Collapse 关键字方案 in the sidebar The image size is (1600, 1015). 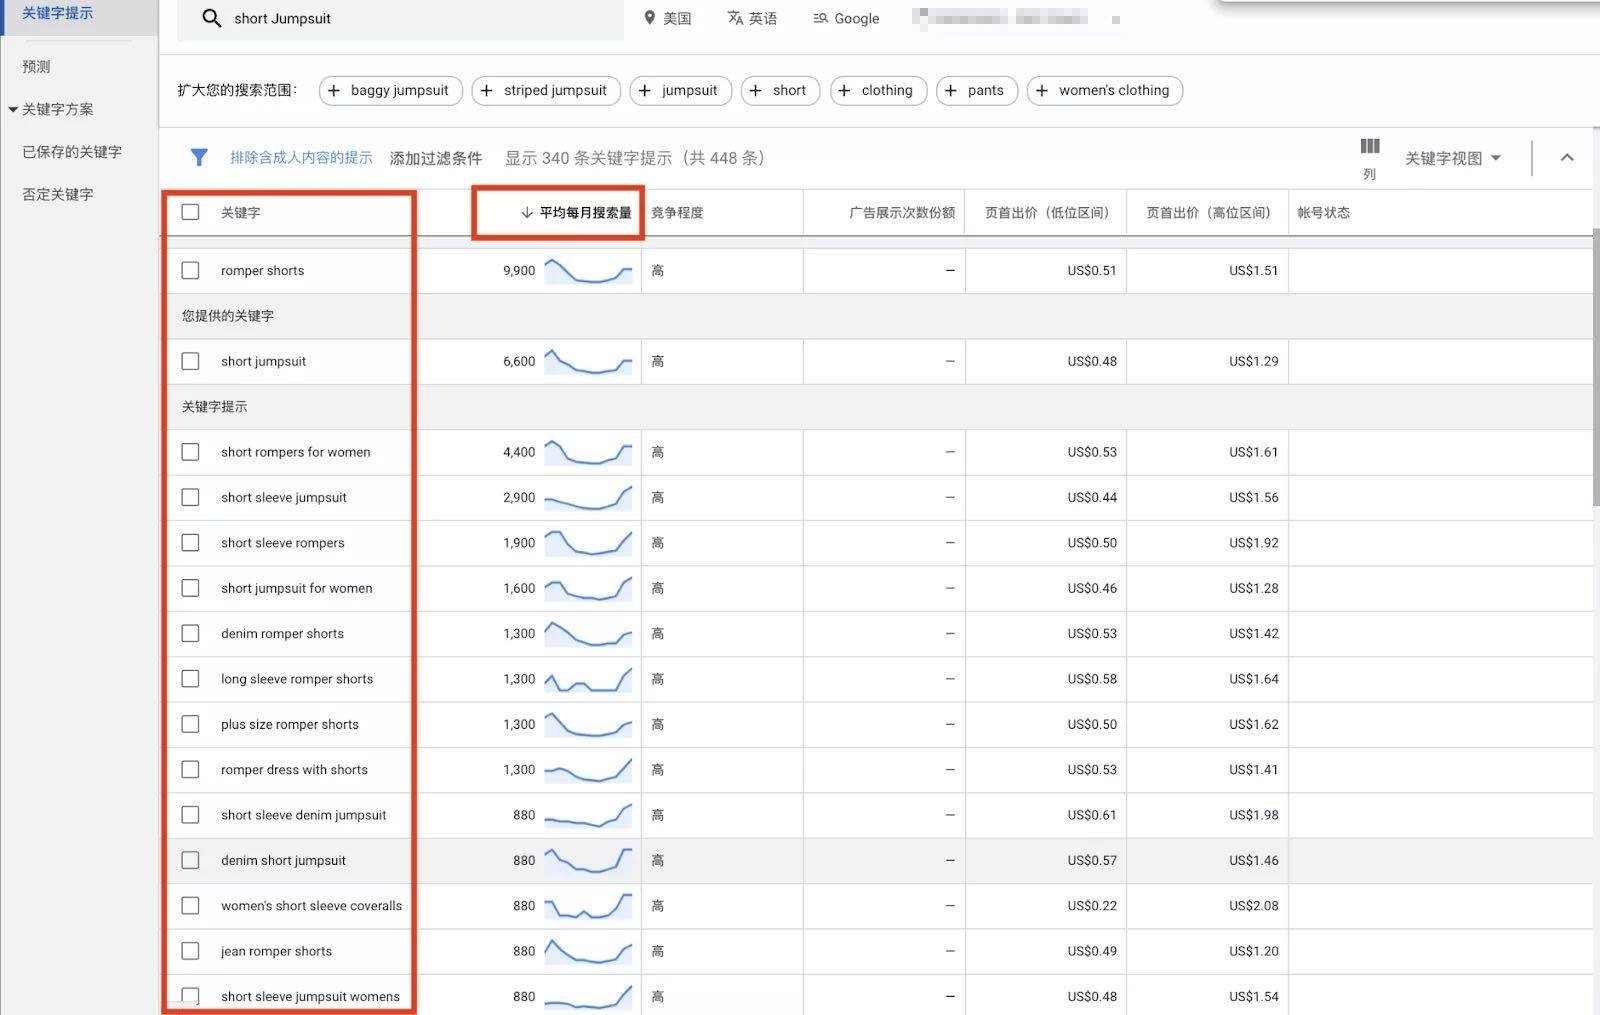(x=13, y=109)
